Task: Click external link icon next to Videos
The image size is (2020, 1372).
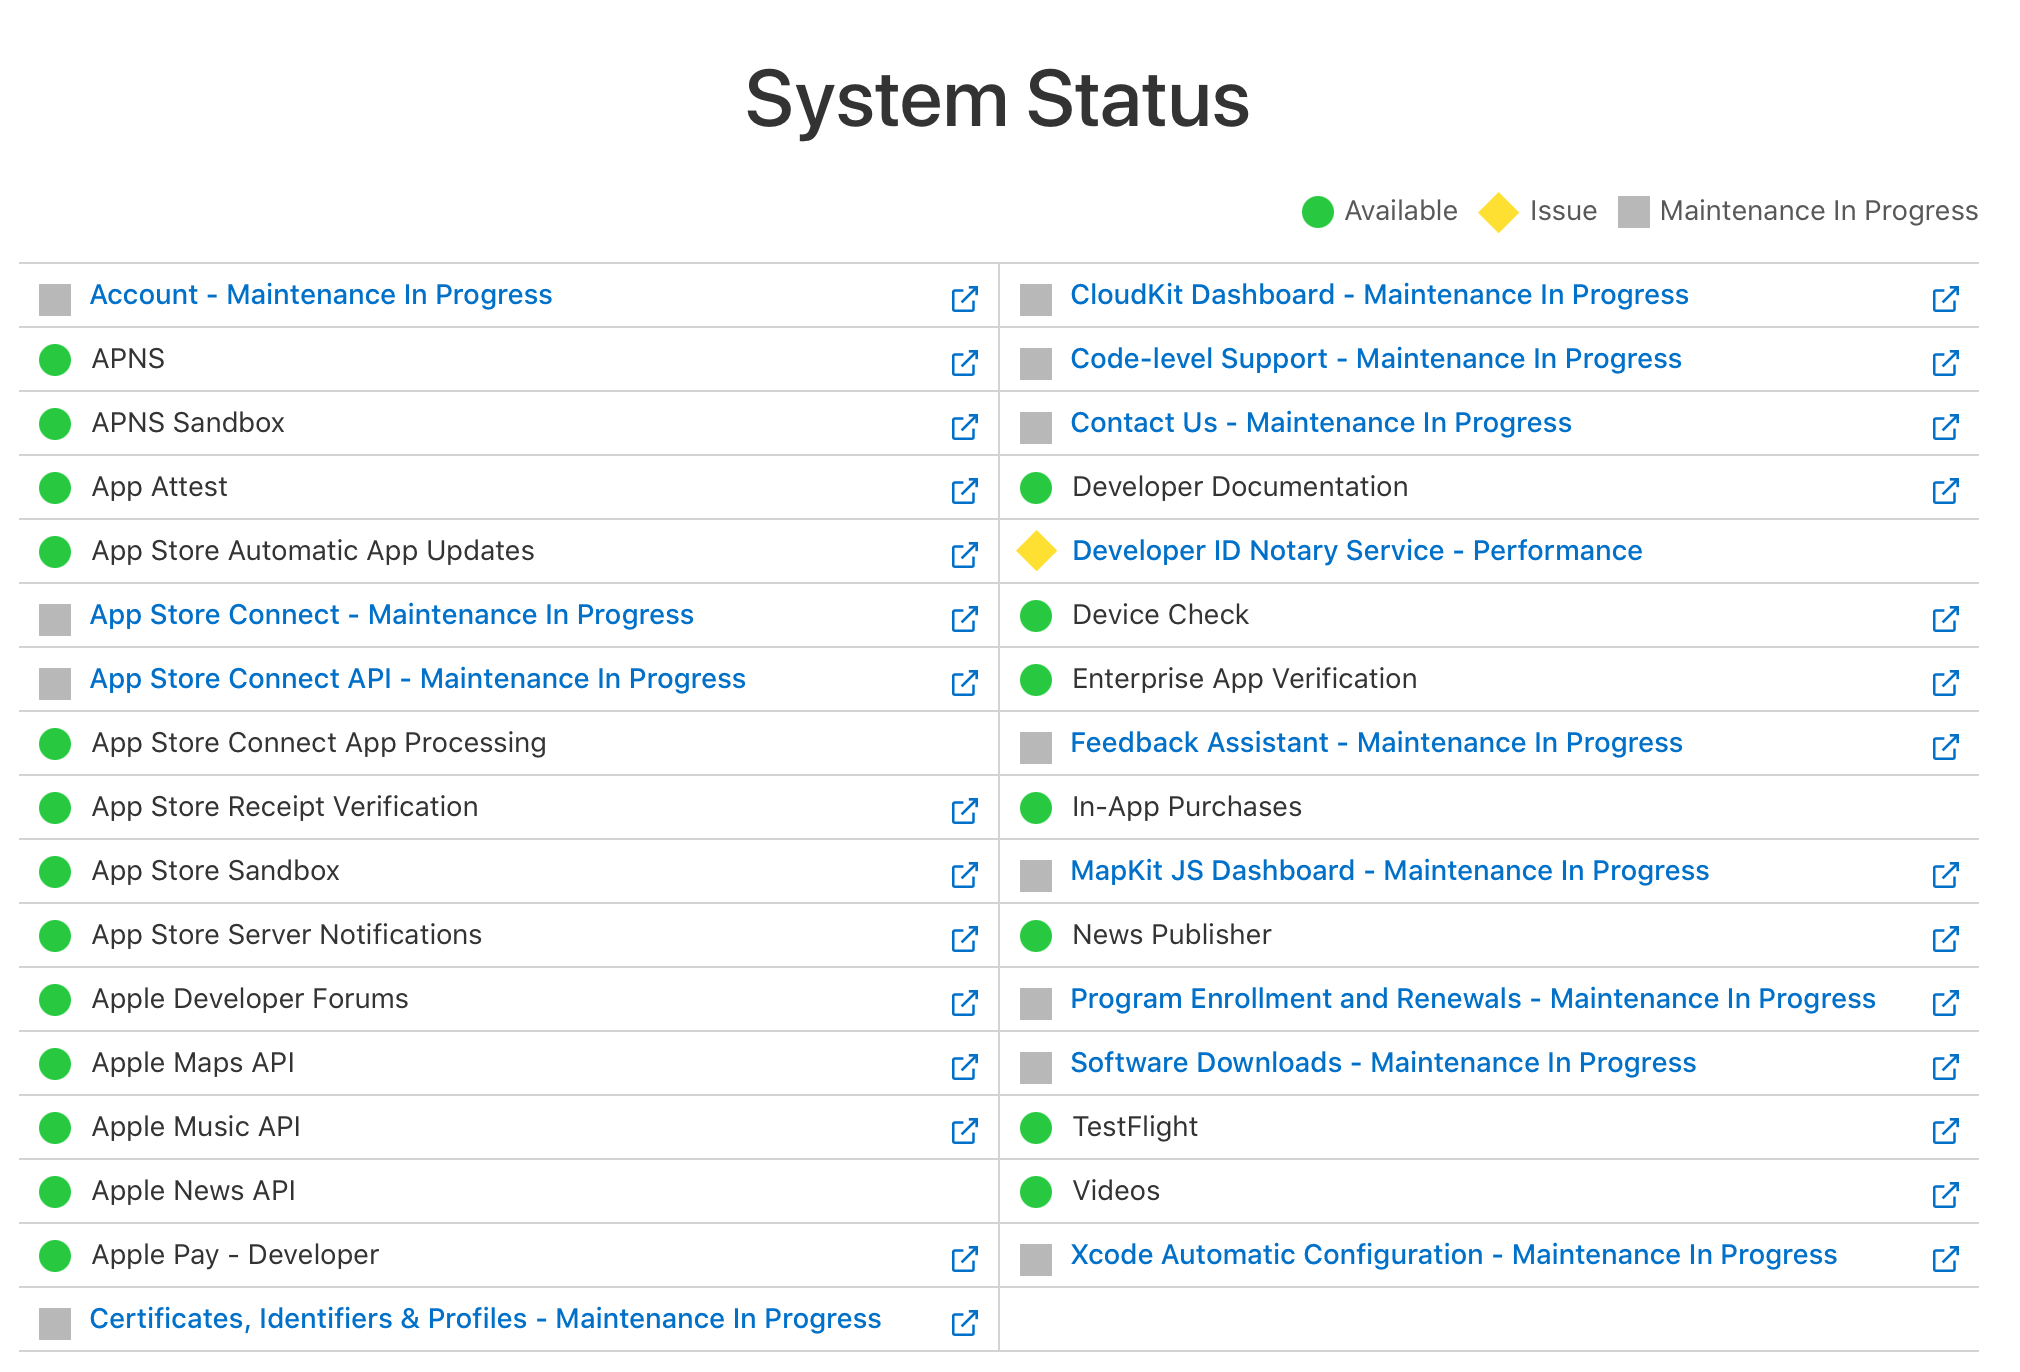Action: pos(1945,1194)
